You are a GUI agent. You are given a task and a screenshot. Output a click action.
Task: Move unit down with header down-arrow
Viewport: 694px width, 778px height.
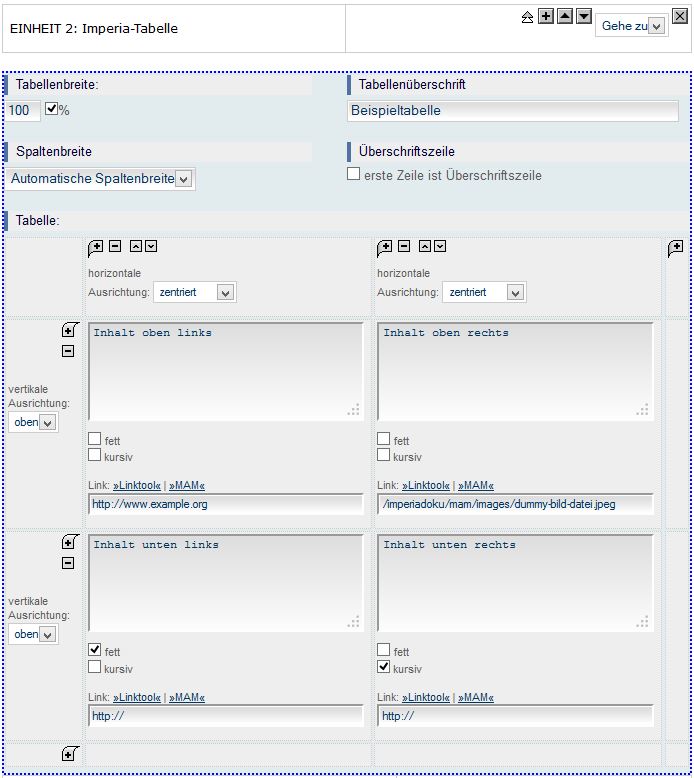click(x=584, y=17)
